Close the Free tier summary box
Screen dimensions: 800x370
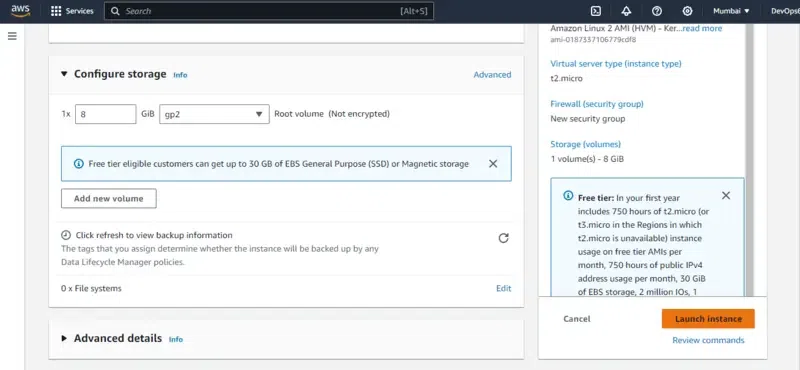pos(726,195)
